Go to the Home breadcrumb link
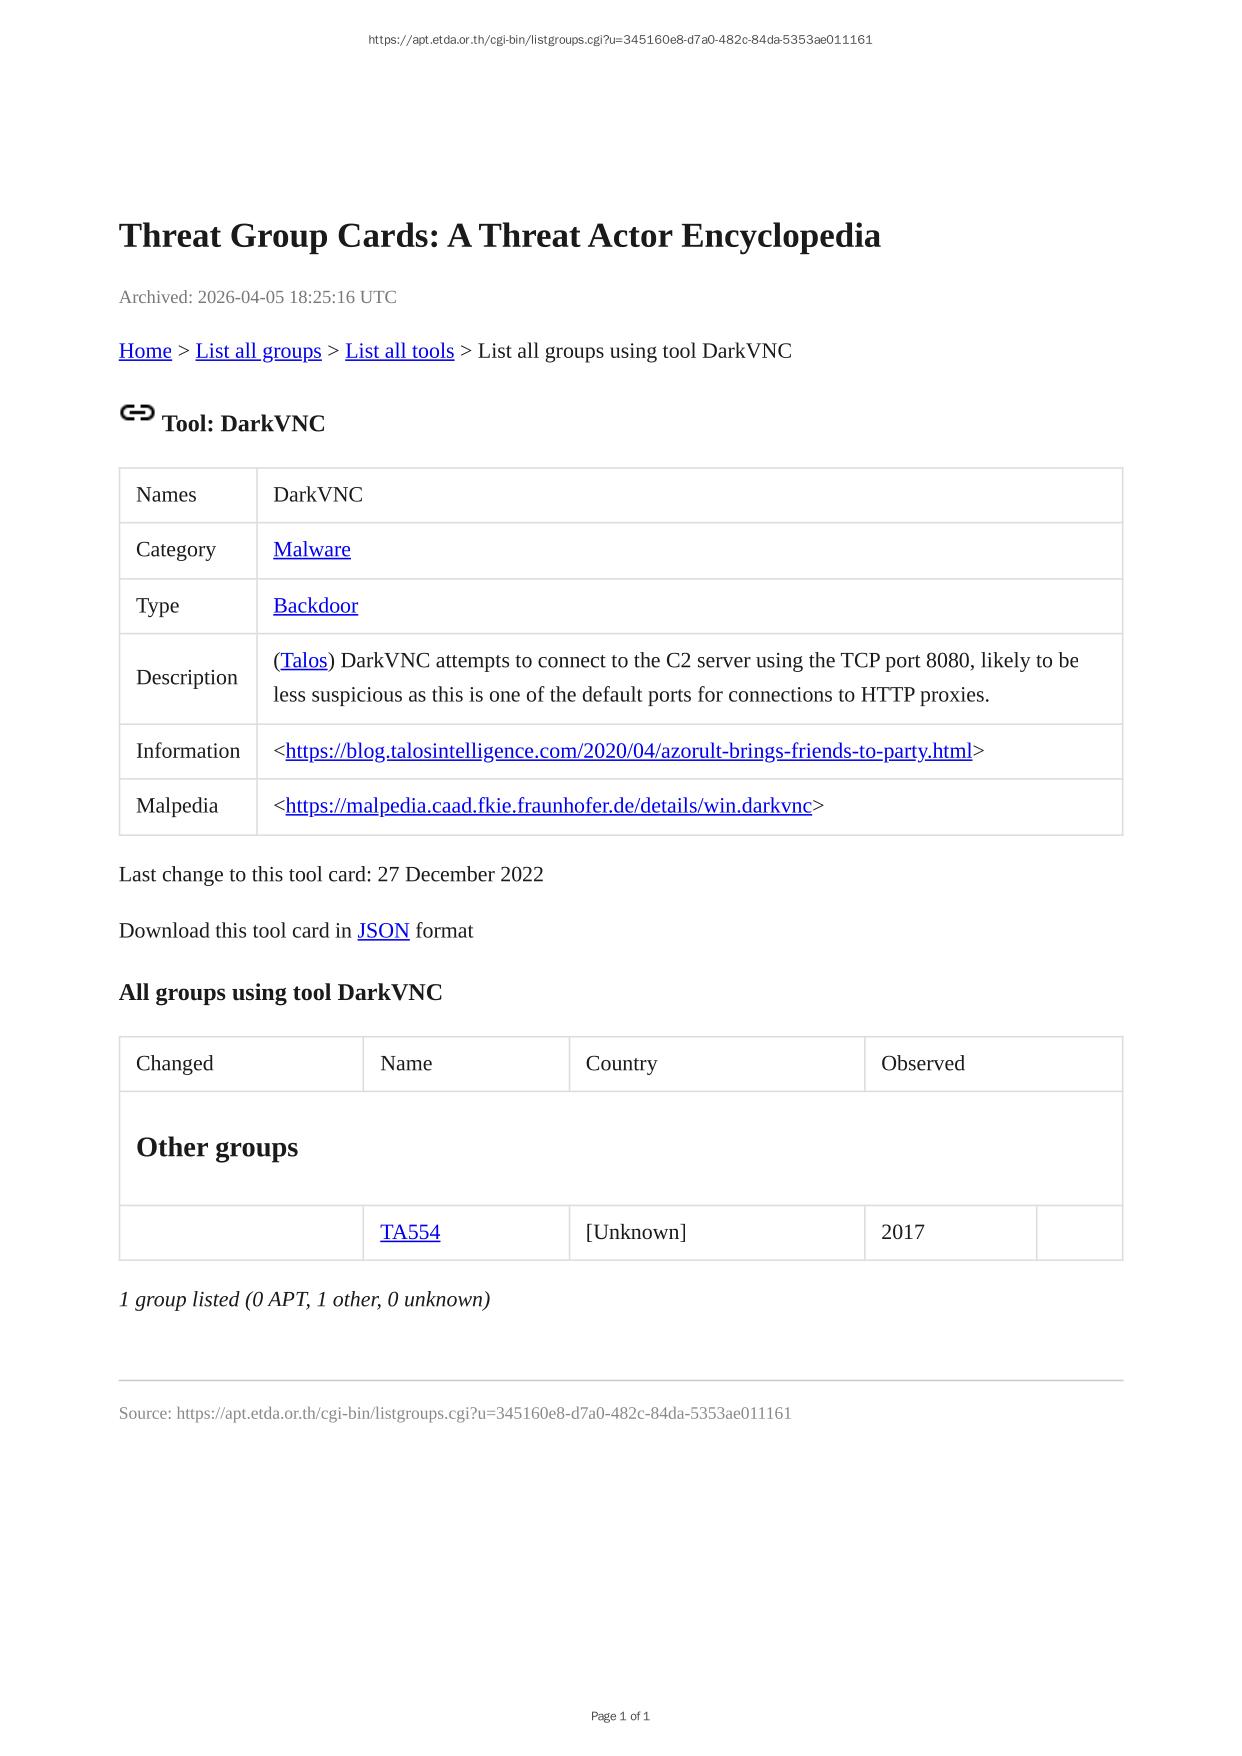 [x=145, y=351]
